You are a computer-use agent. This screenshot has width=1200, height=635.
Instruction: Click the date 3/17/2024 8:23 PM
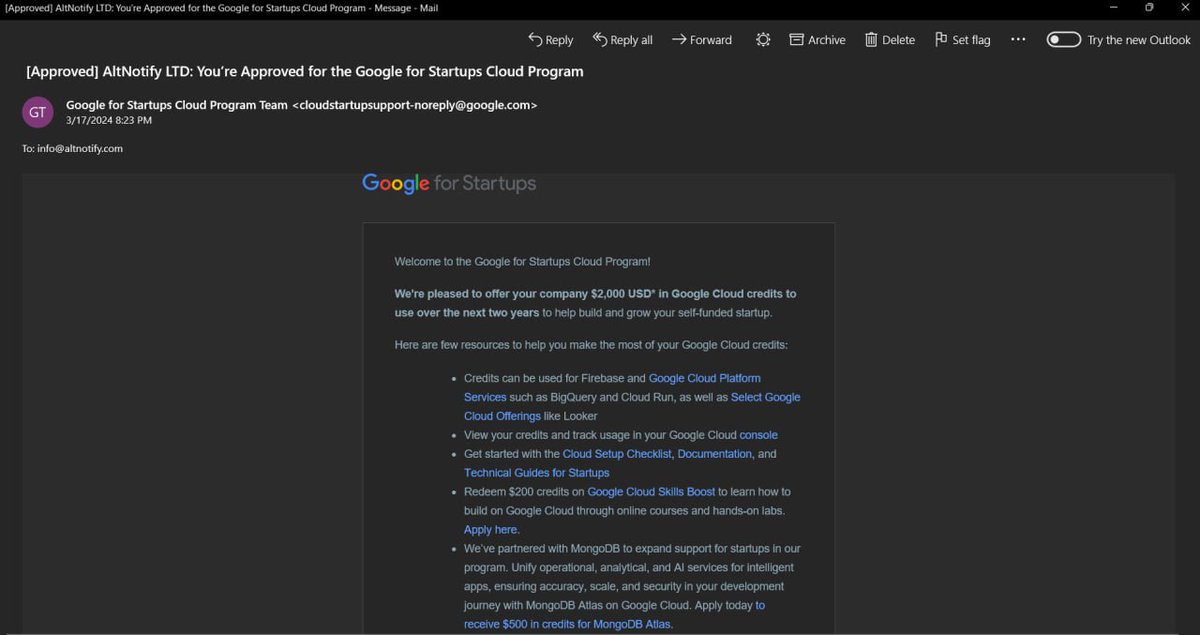(109, 120)
